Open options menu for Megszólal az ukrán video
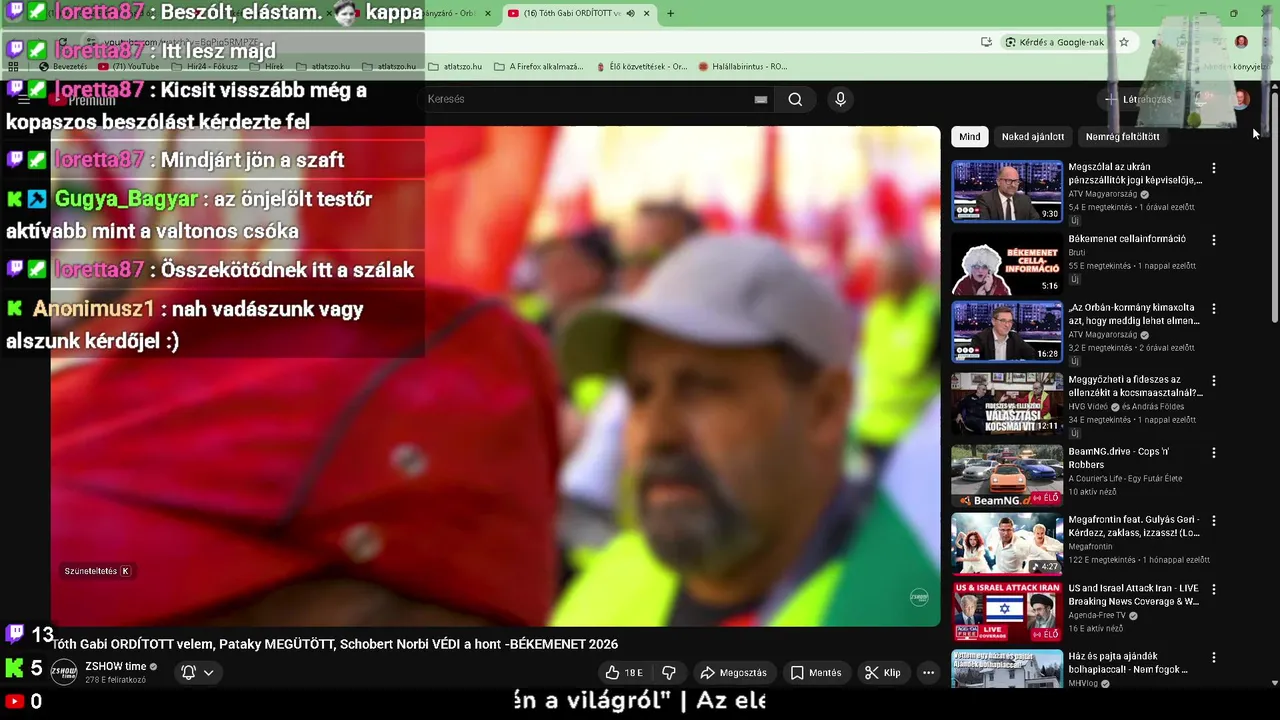The width and height of the screenshot is (1280, 720). coord(1214,168)
